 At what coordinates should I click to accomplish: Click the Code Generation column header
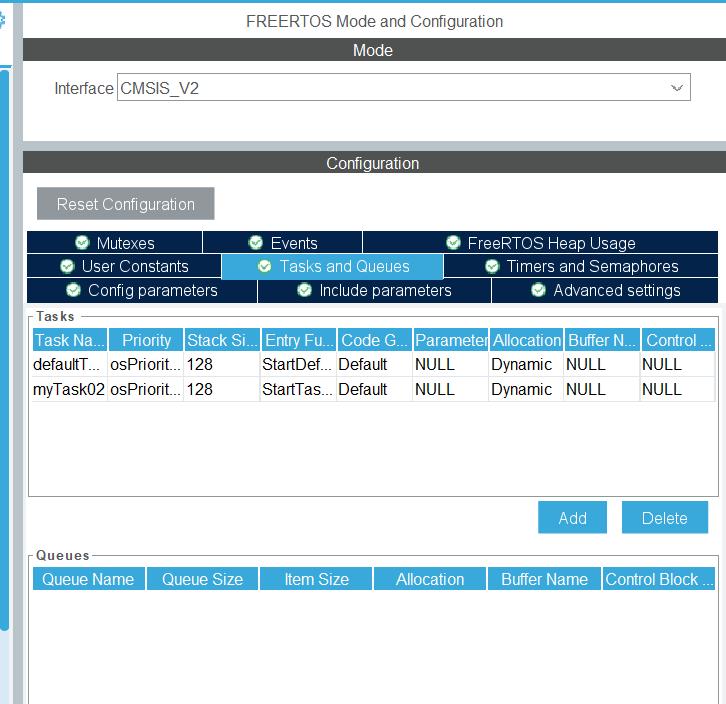375,340
